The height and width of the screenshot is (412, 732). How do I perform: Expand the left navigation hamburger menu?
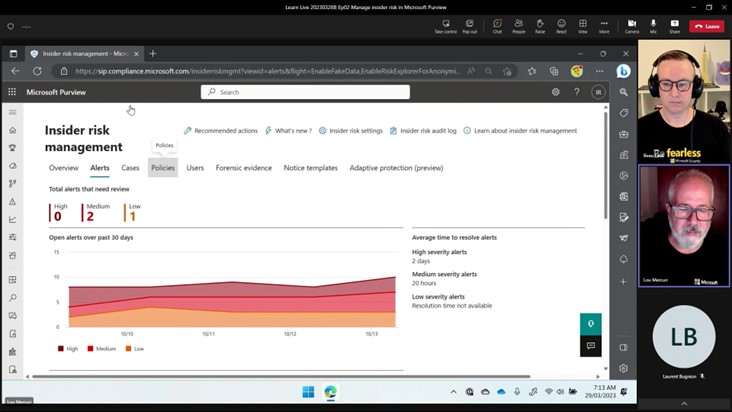click(x=12, y=112)
